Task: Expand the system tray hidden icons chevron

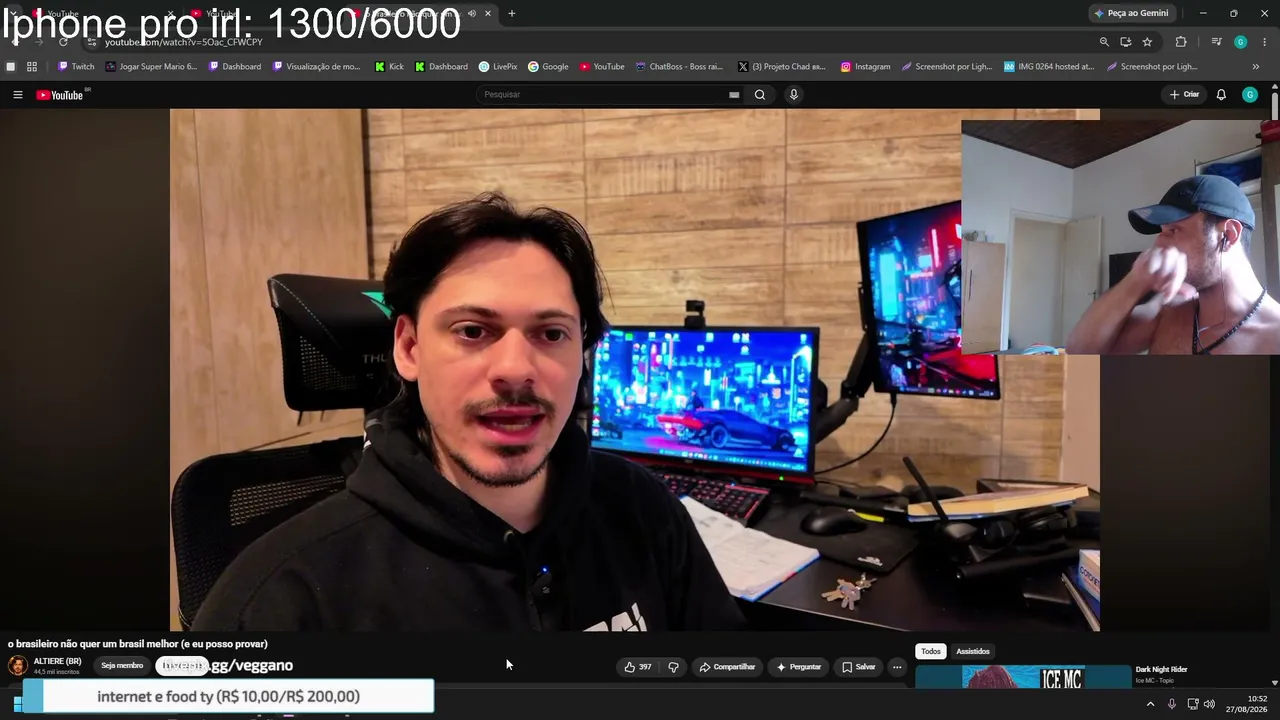Action: pos(1150,704)
